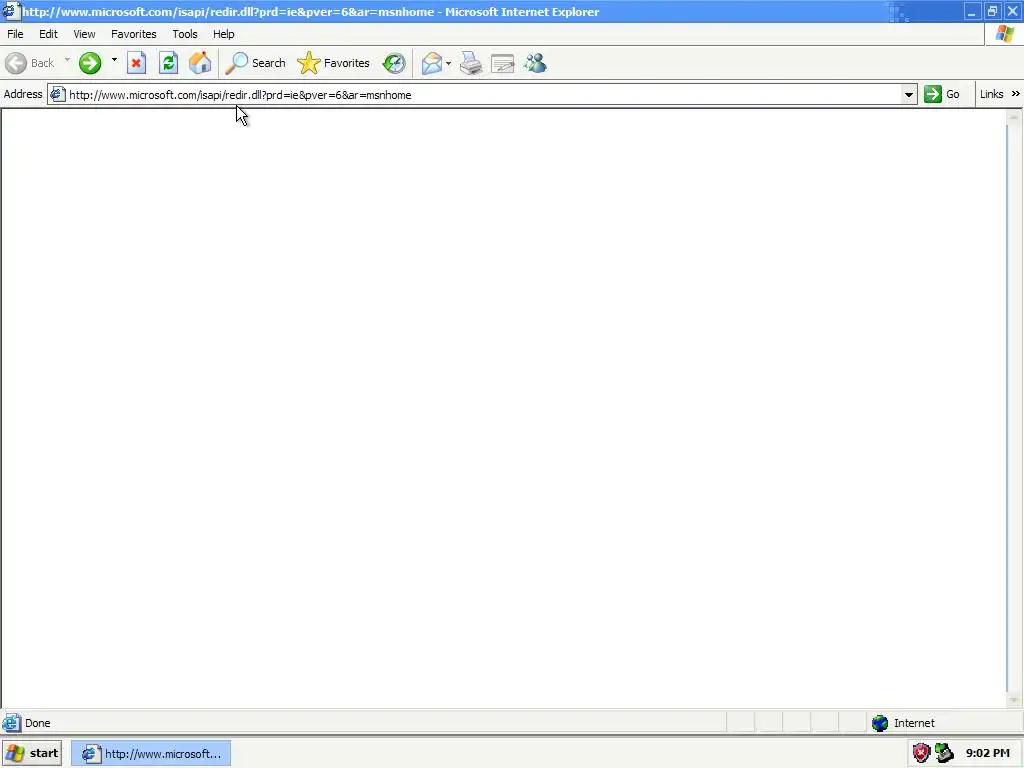Open the Favorites menu in menu bar
The image size is (1024, 768).
tap(134, 34)
